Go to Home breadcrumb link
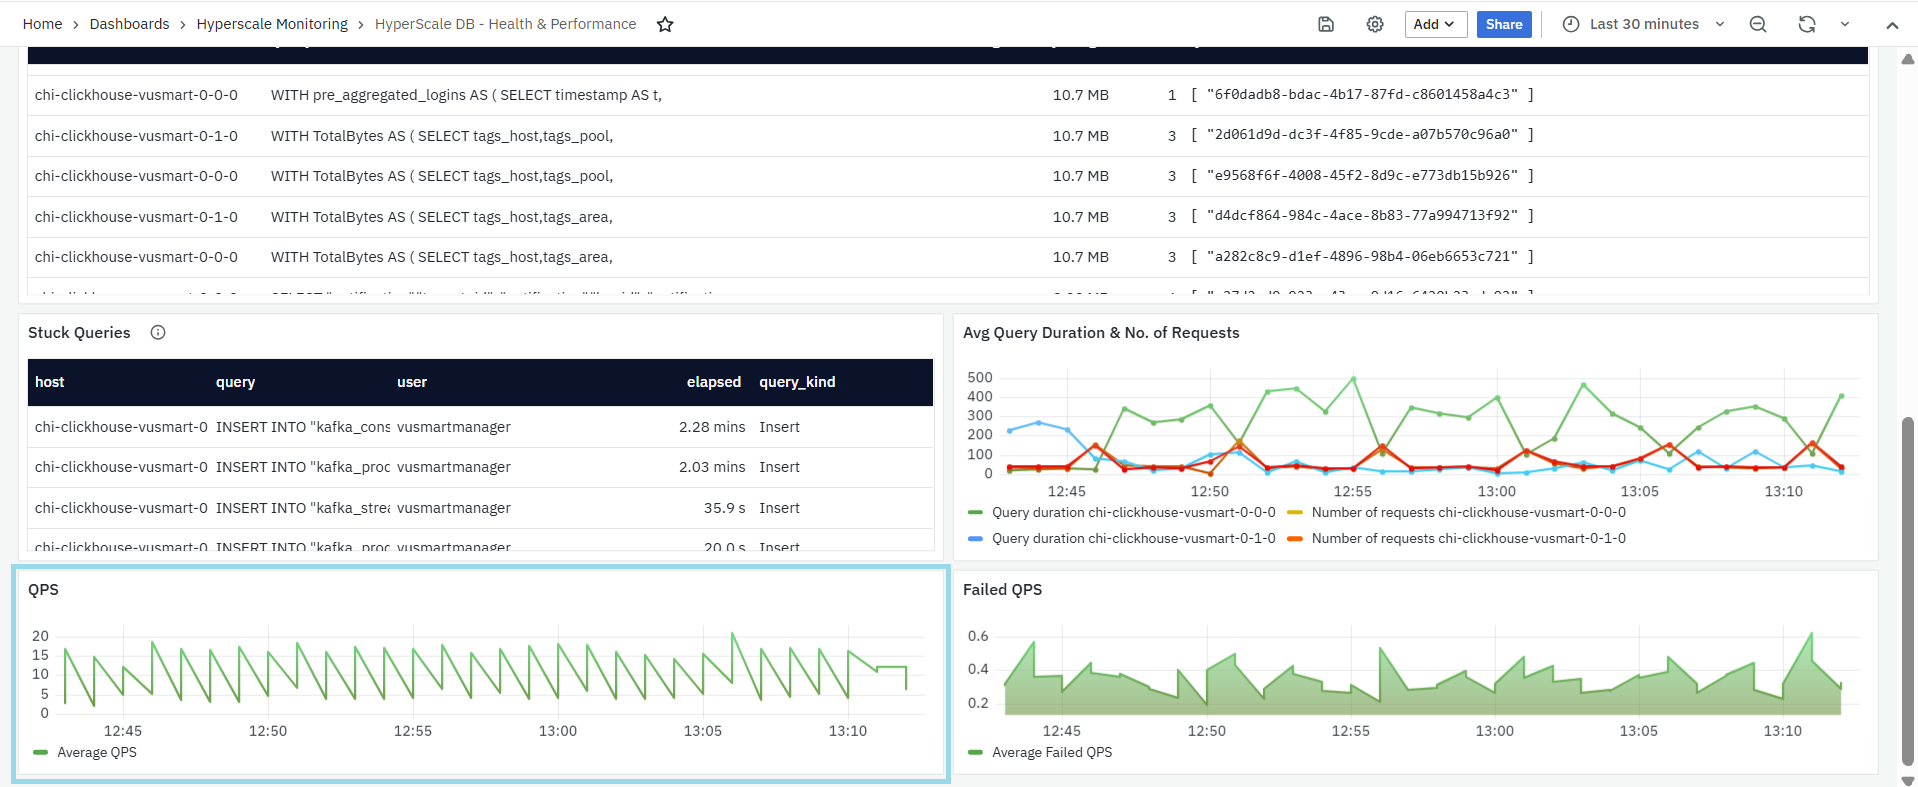Viewport: 1918px width, 787px height. pos(42,24)
